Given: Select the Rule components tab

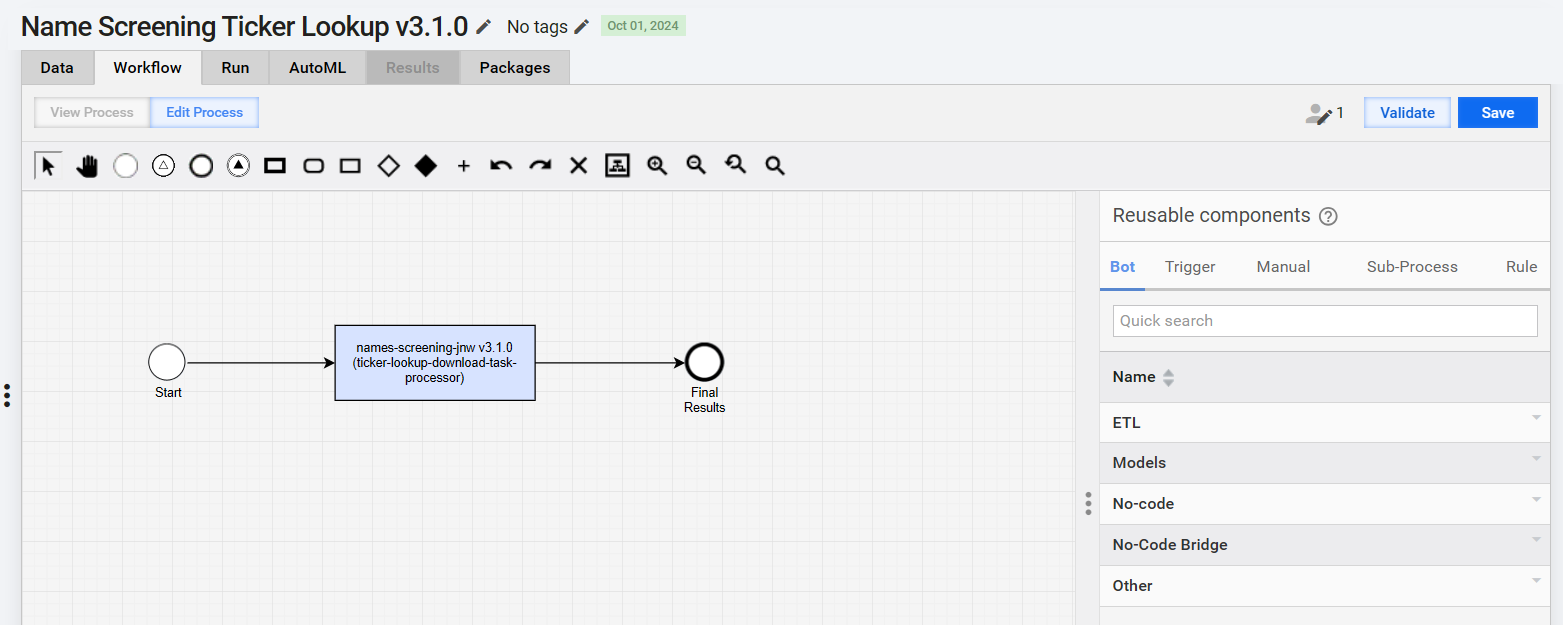Looking at the screenshot, I should point(1522,267).
